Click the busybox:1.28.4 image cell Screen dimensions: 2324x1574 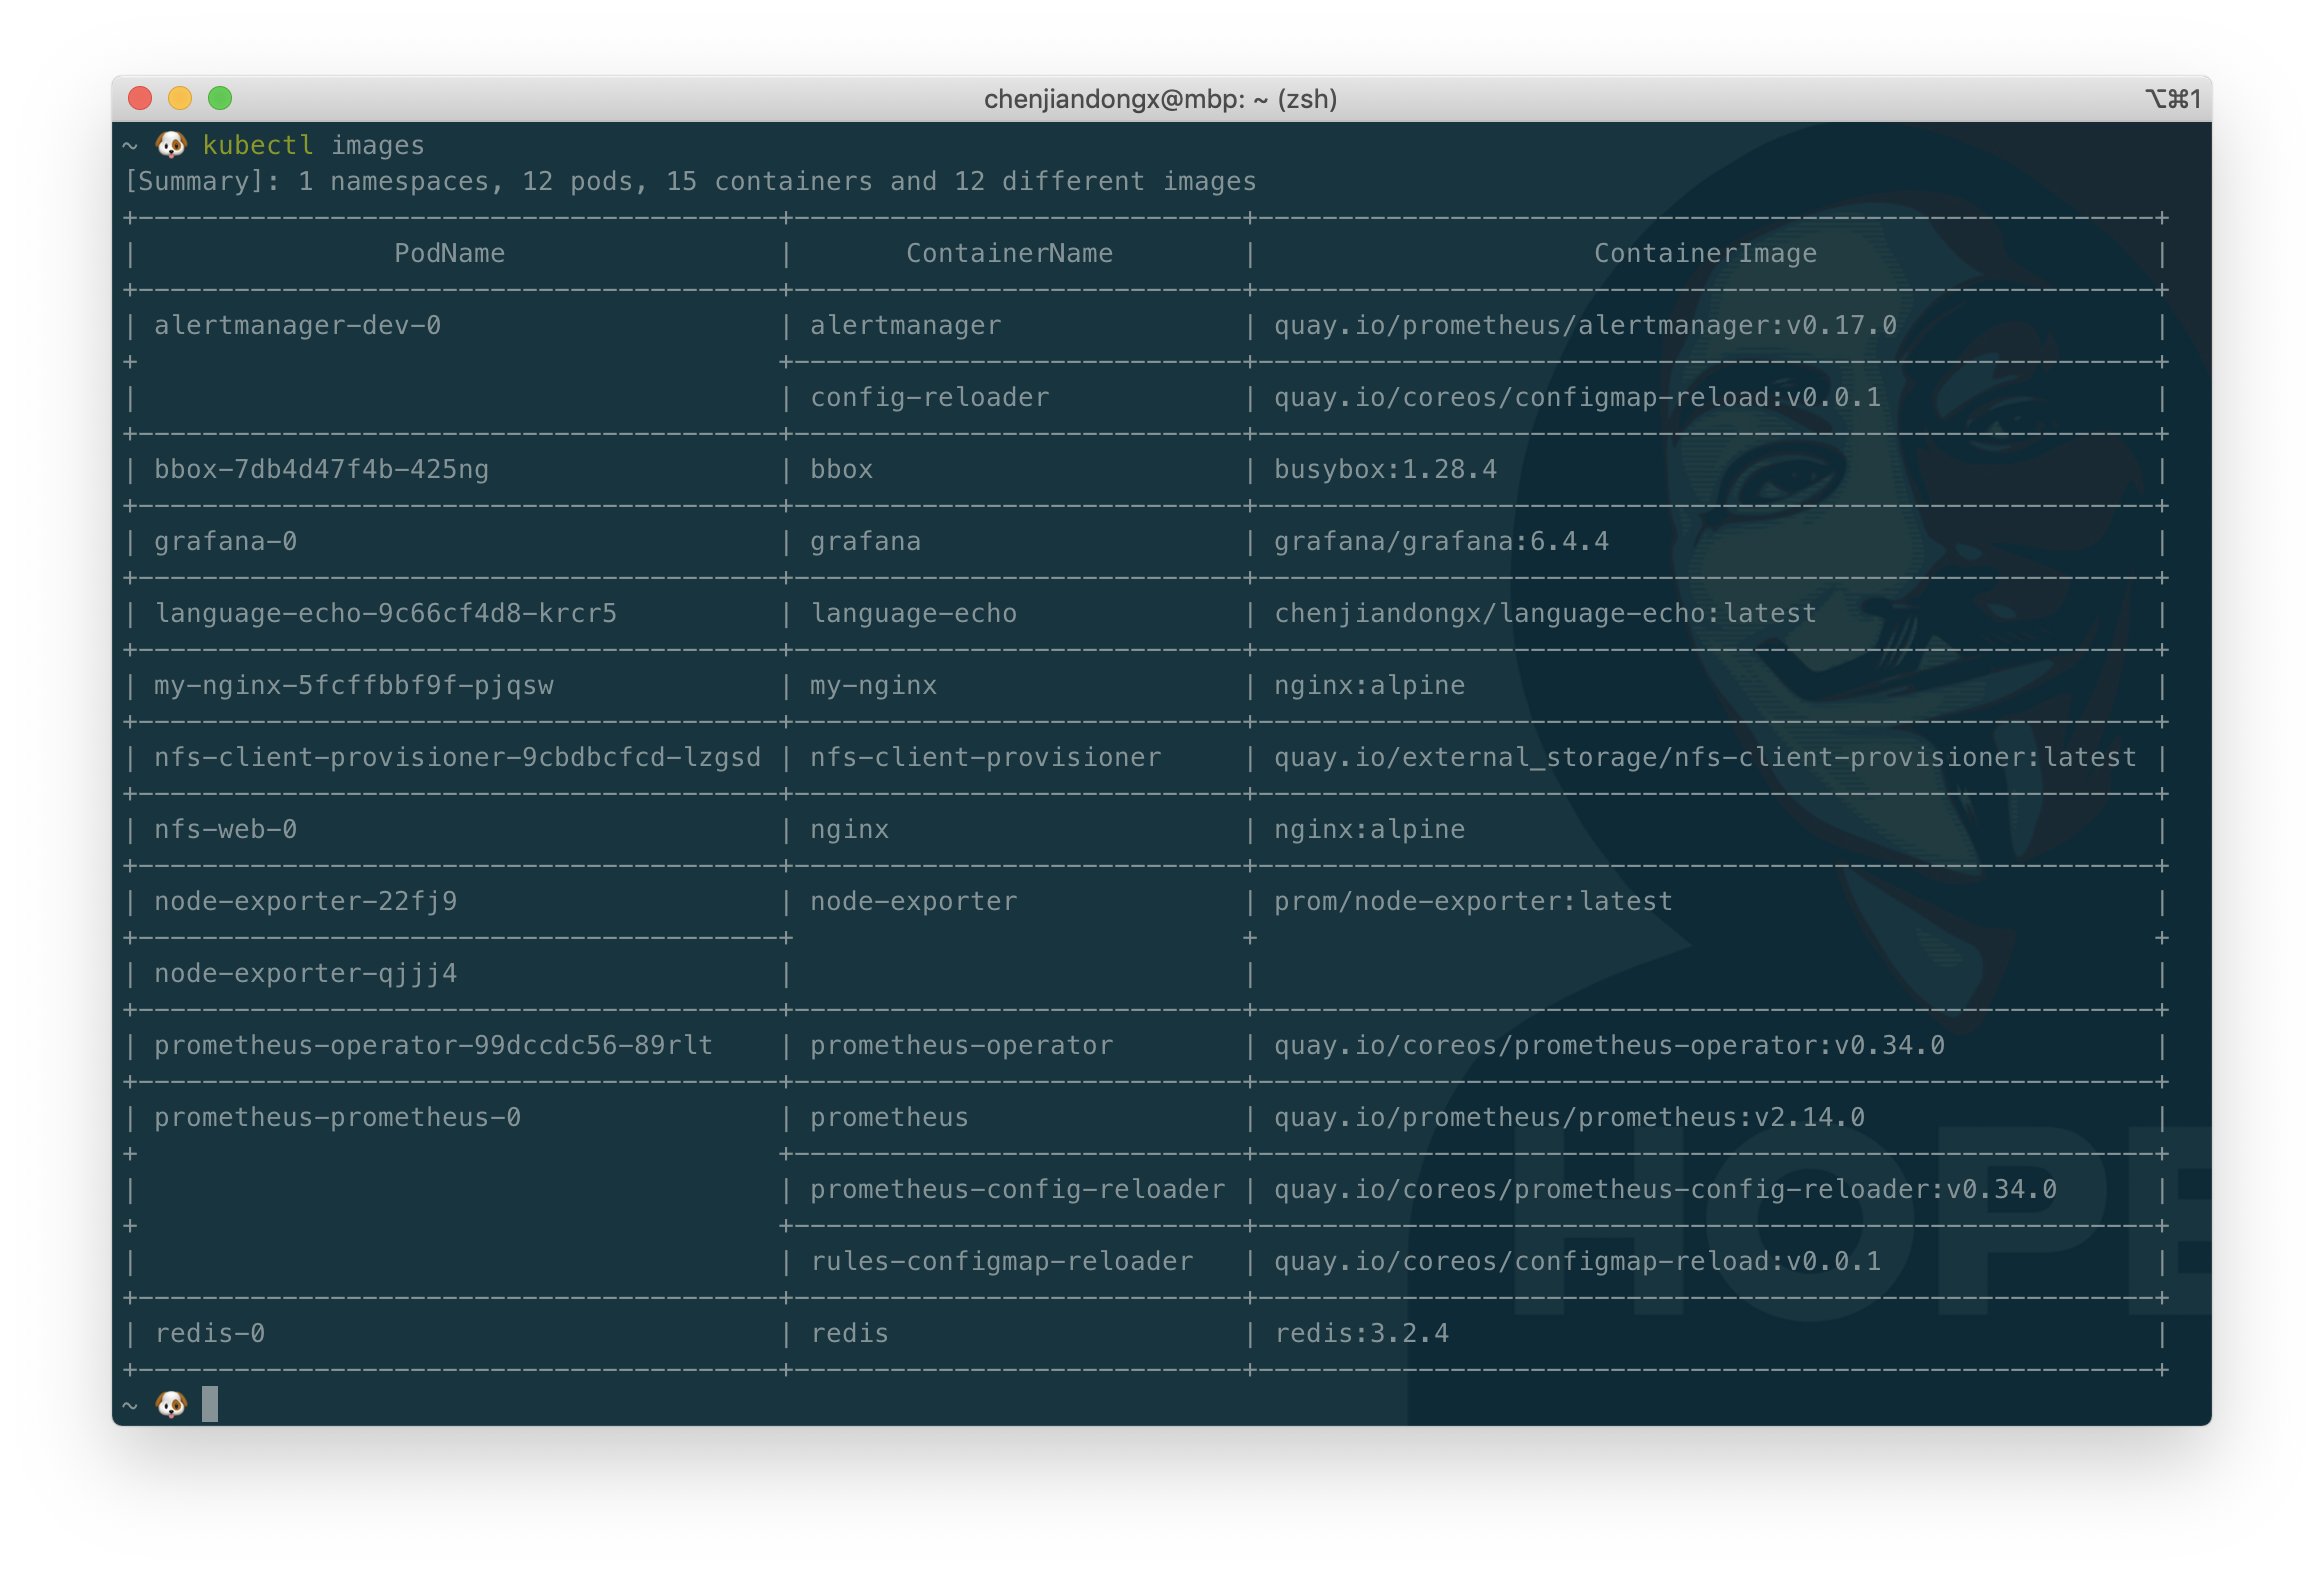(x=1386, y=468)
